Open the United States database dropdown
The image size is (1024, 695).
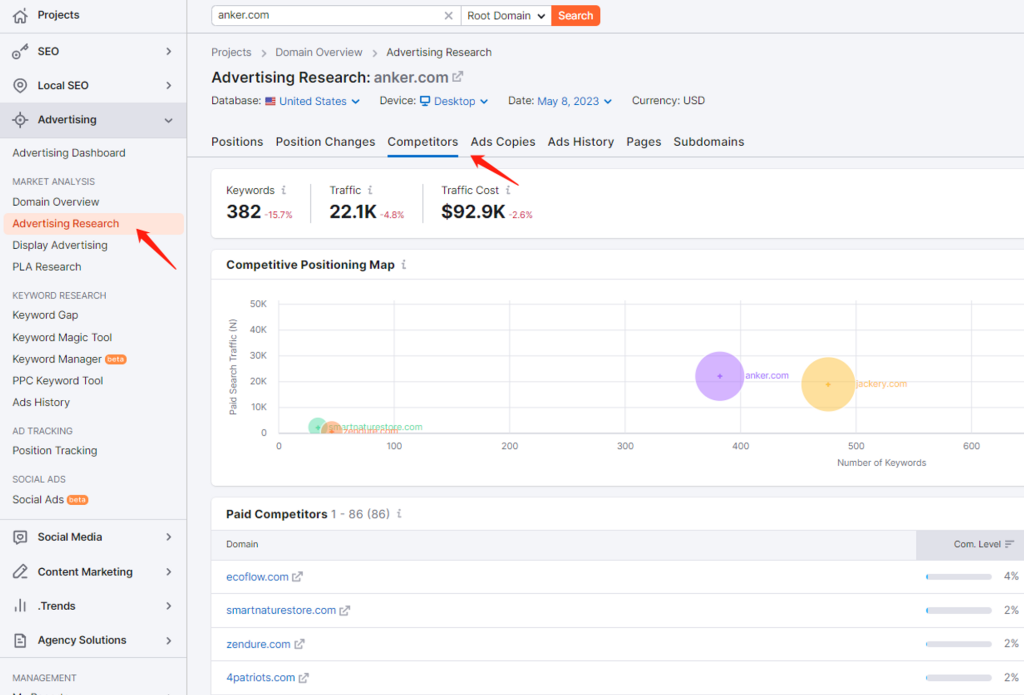[319, 101]
